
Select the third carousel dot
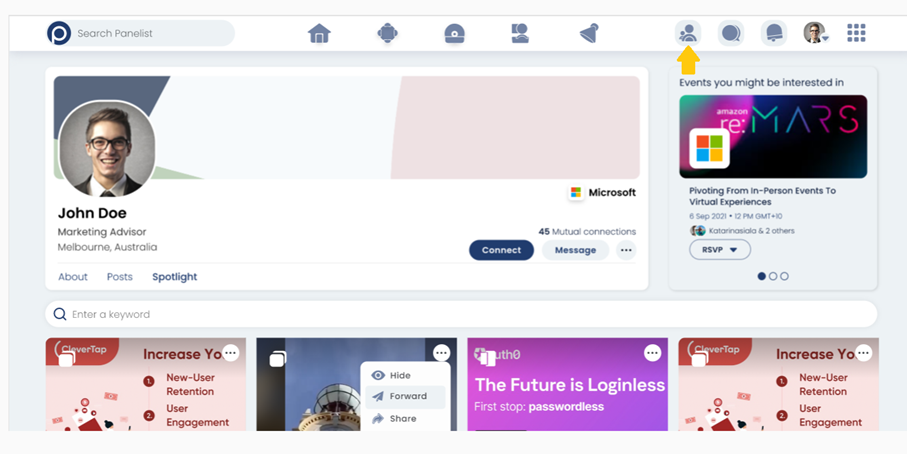pyautogui.click(x=784, y=276)
